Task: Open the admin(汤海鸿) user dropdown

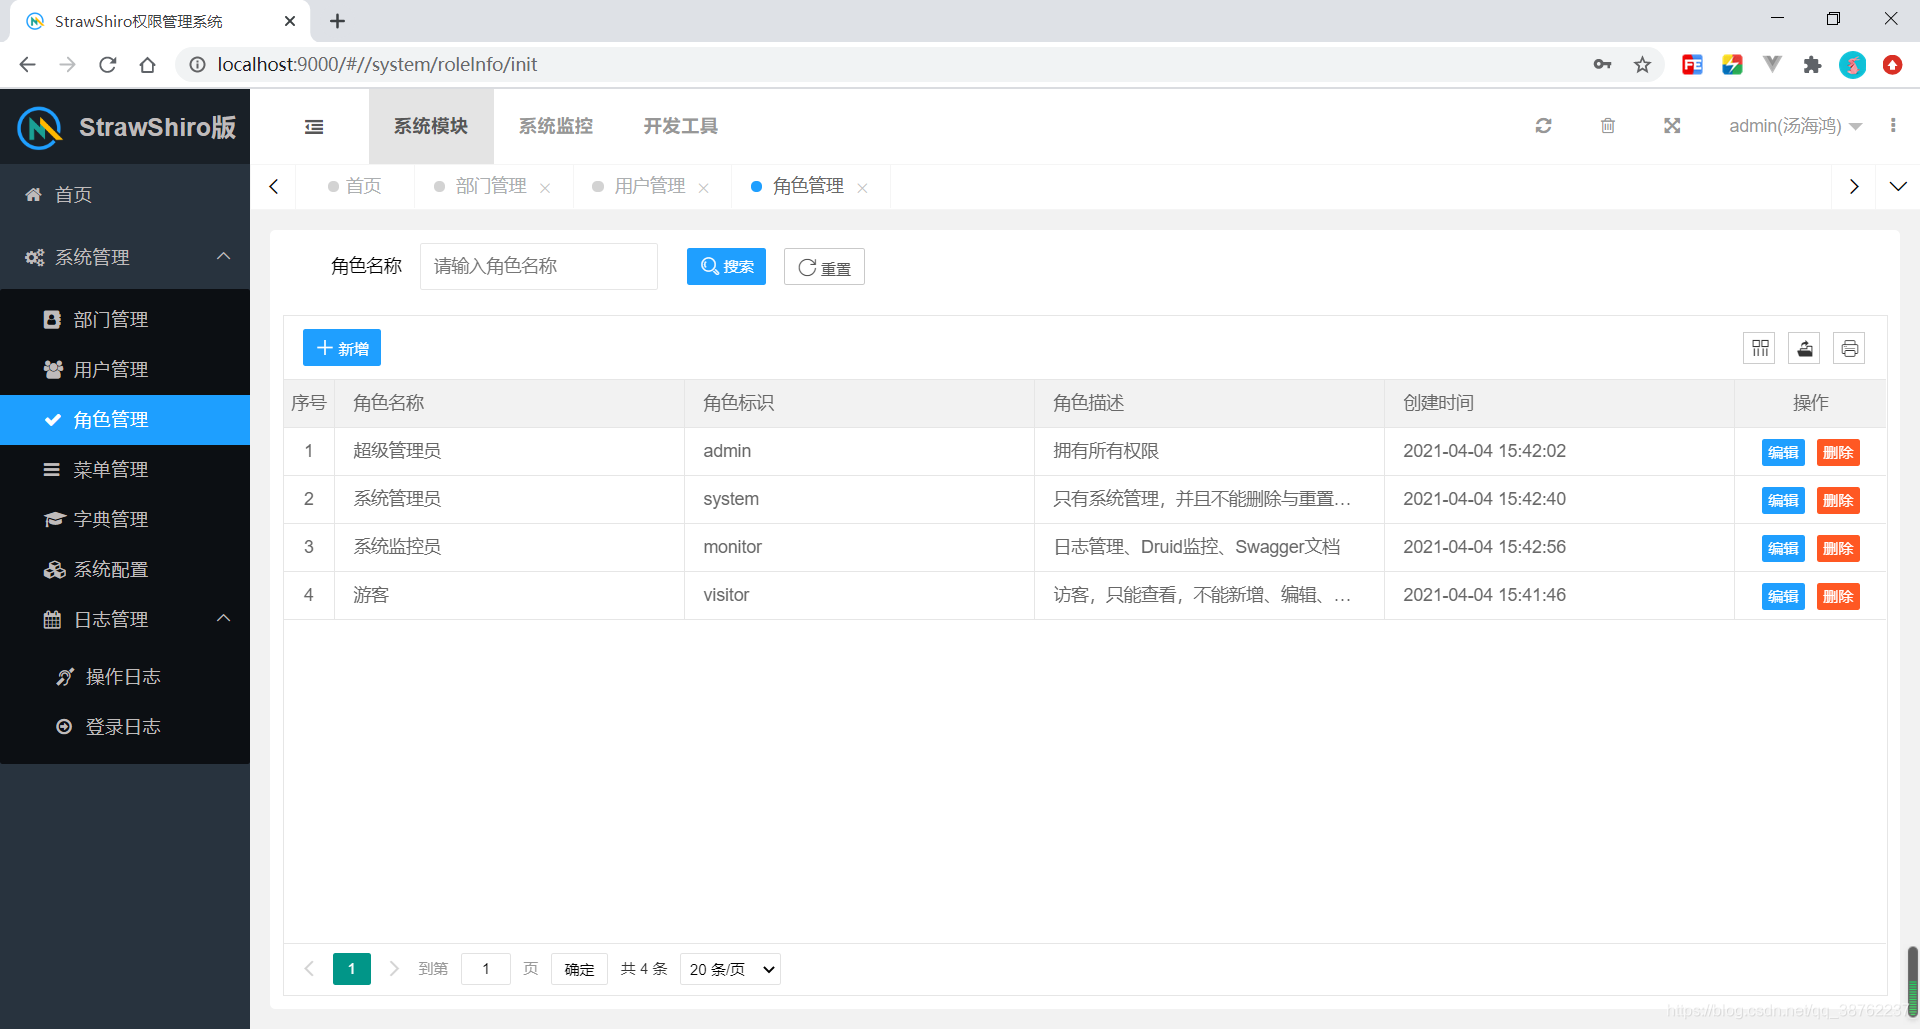Action: (1795, 126)
